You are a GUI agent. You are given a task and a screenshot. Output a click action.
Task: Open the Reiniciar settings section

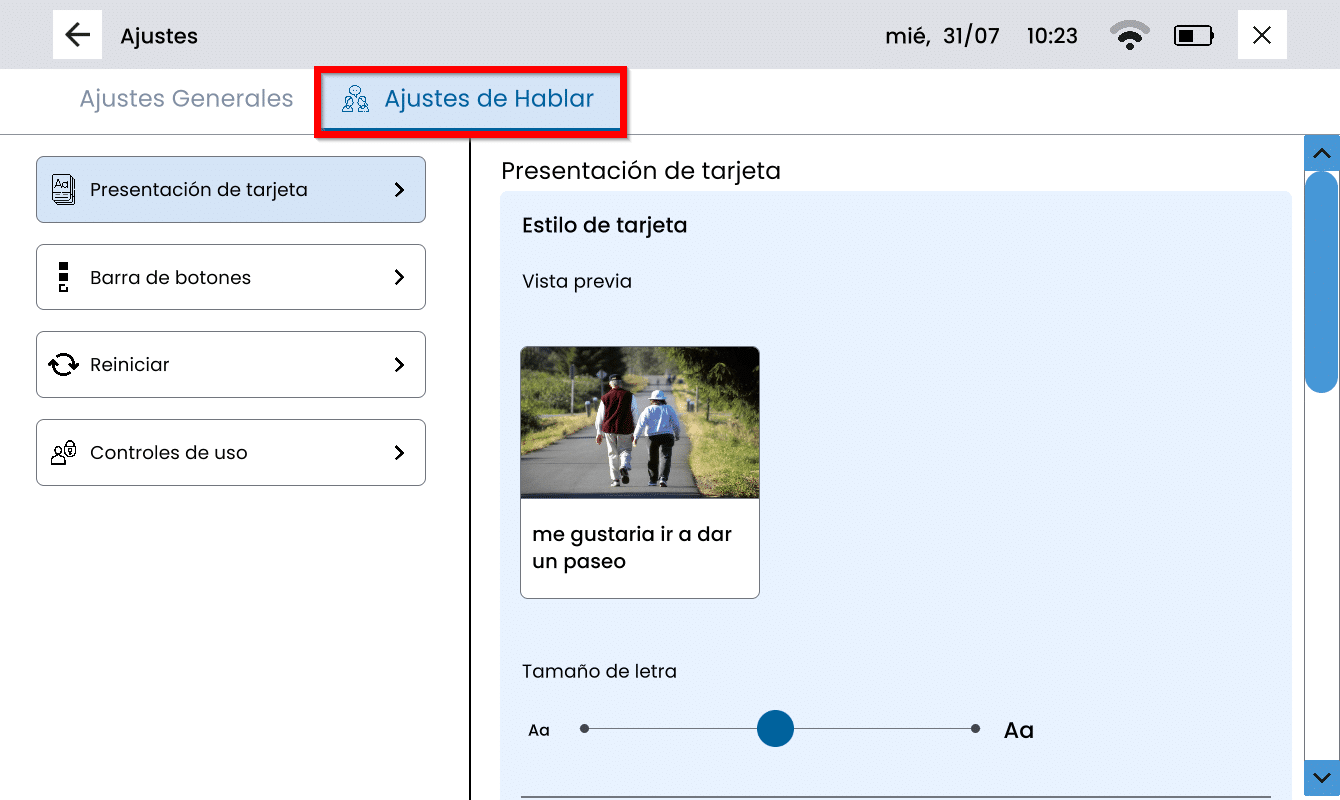(230, 365)
